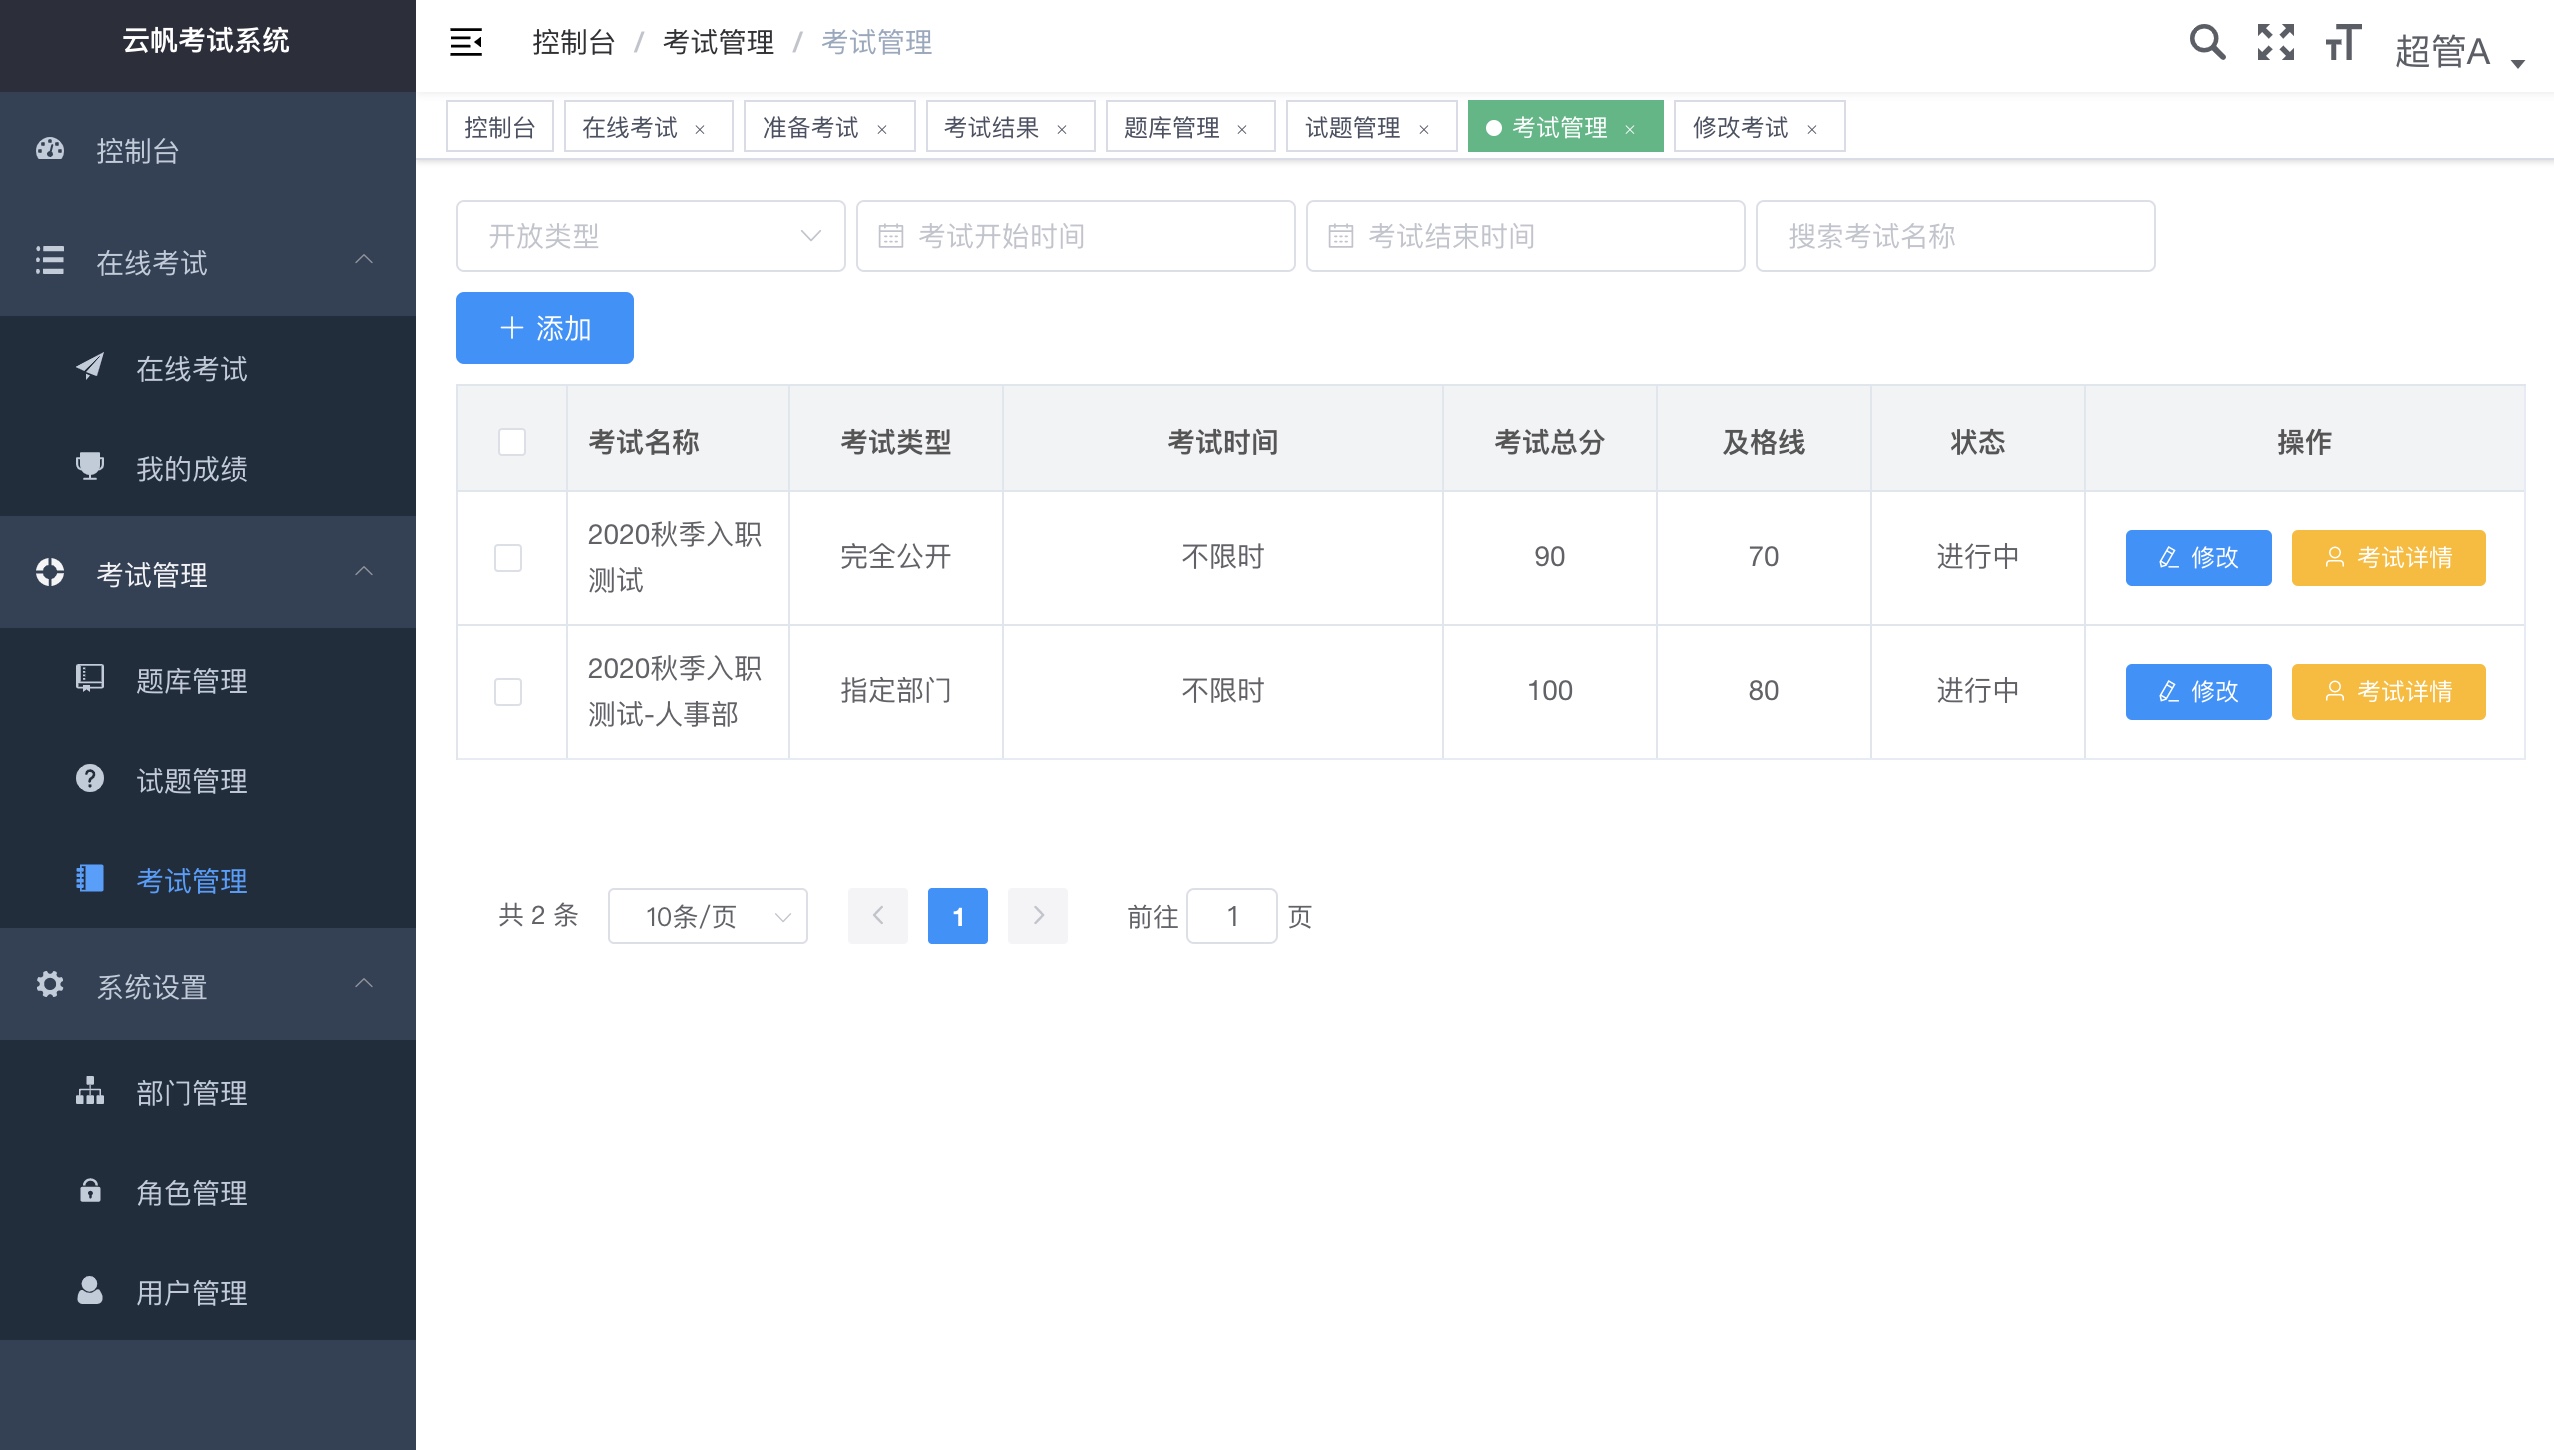Click the 部门管理 org-chart icon in sidebar
This screenshot has width=2554, height=1450.
(89, 1091)
